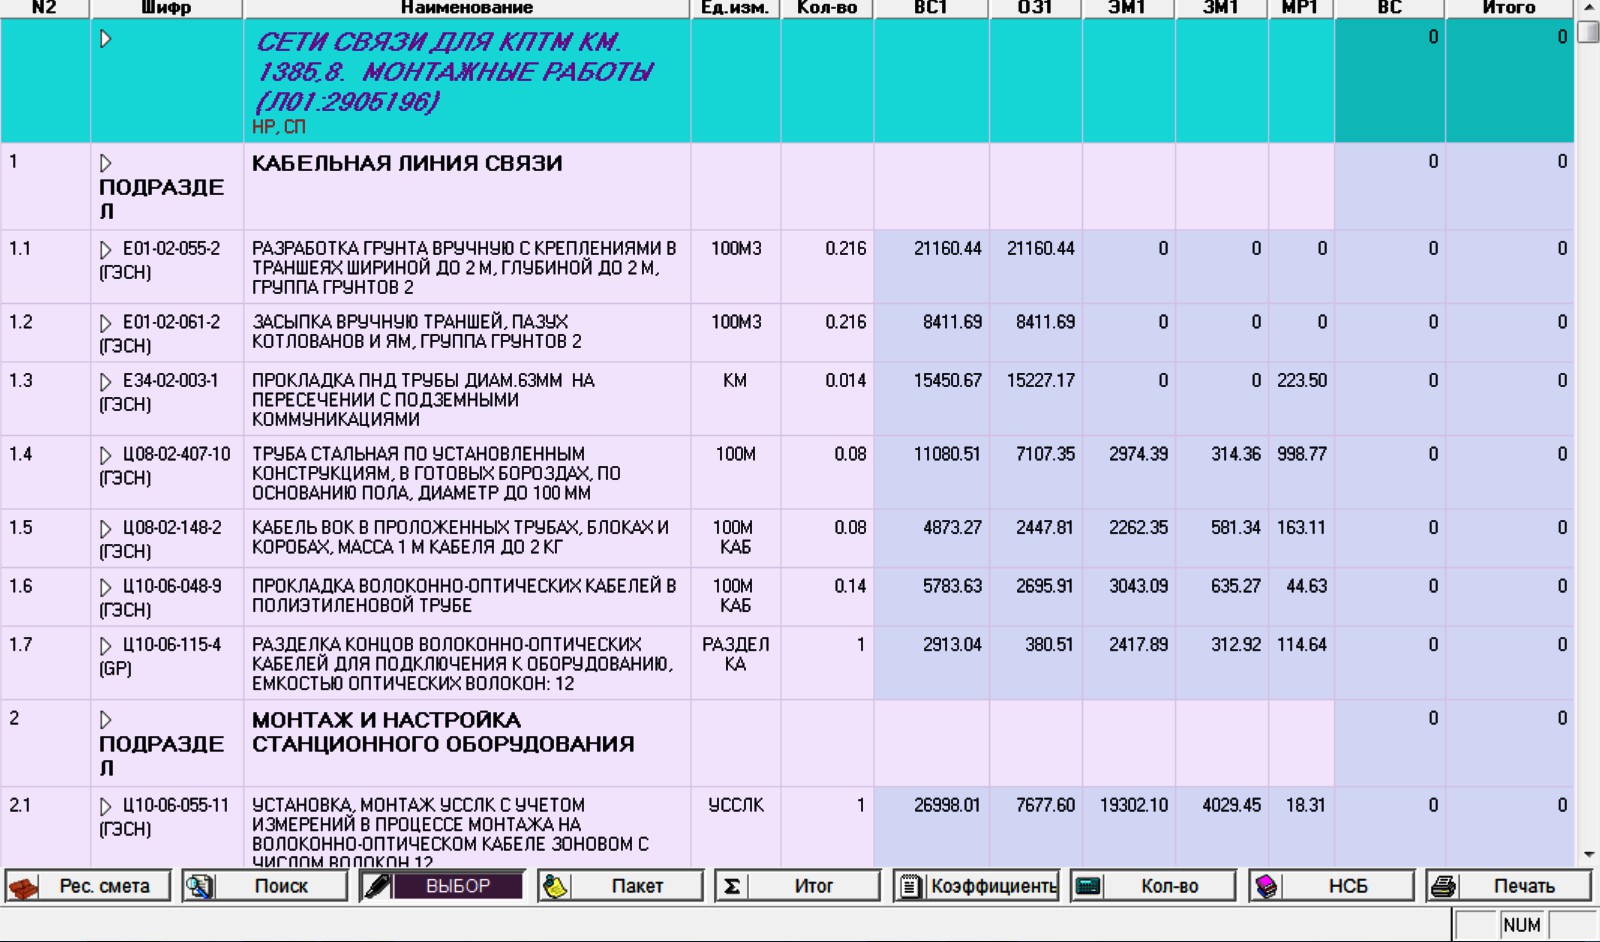Screen dimensions: 1600x942
Task: Show totals with the Итог button
Action: 797,886
